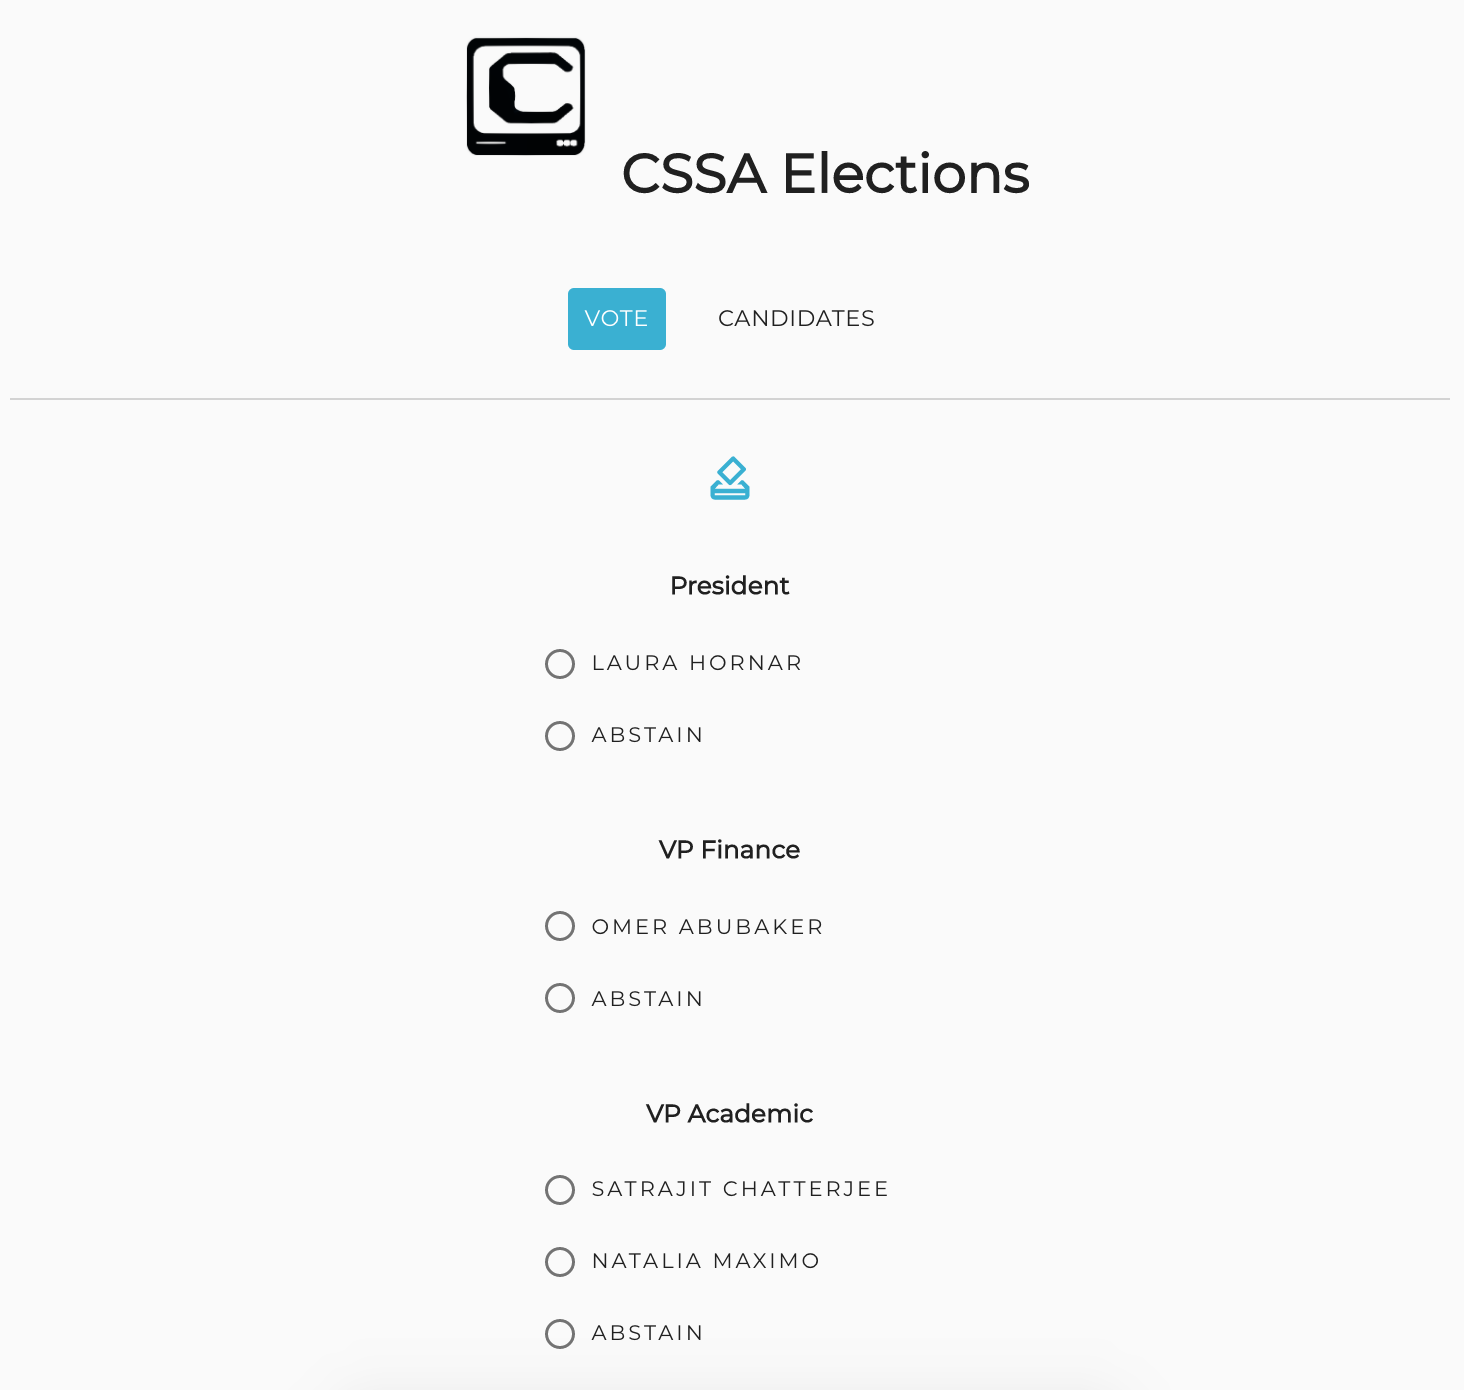The height and width of the screenshot is (1390, 1464).
Task: Click the CSSA Elections page title
Action: click(x=825, y=174)
